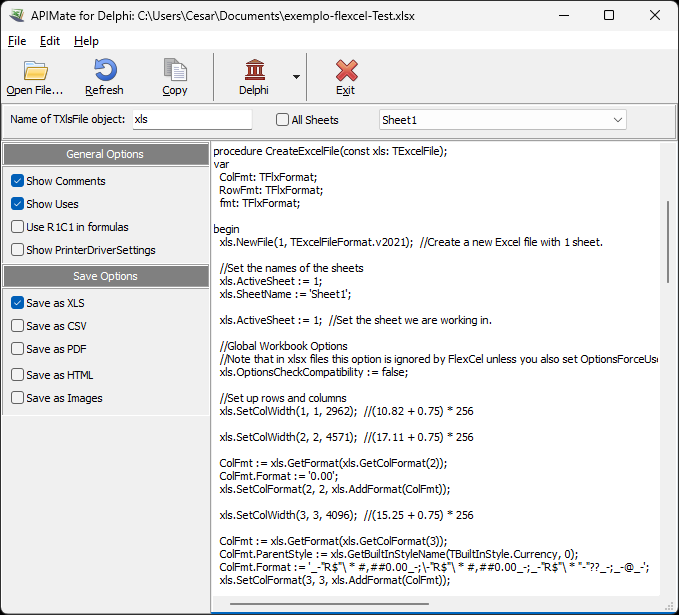Click the 'begin' keyword line
The width and height of the screenshot is (679, 615).
click(x=226, y=229)
